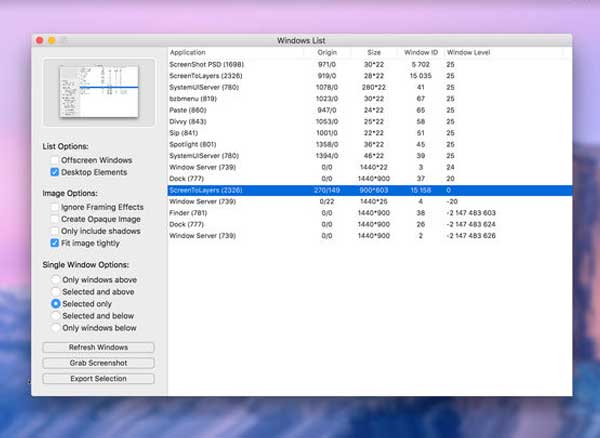Select SystemUIServer row with size 280*22
Viewport: 600px width, 438px height.
[x=370, y=87]
